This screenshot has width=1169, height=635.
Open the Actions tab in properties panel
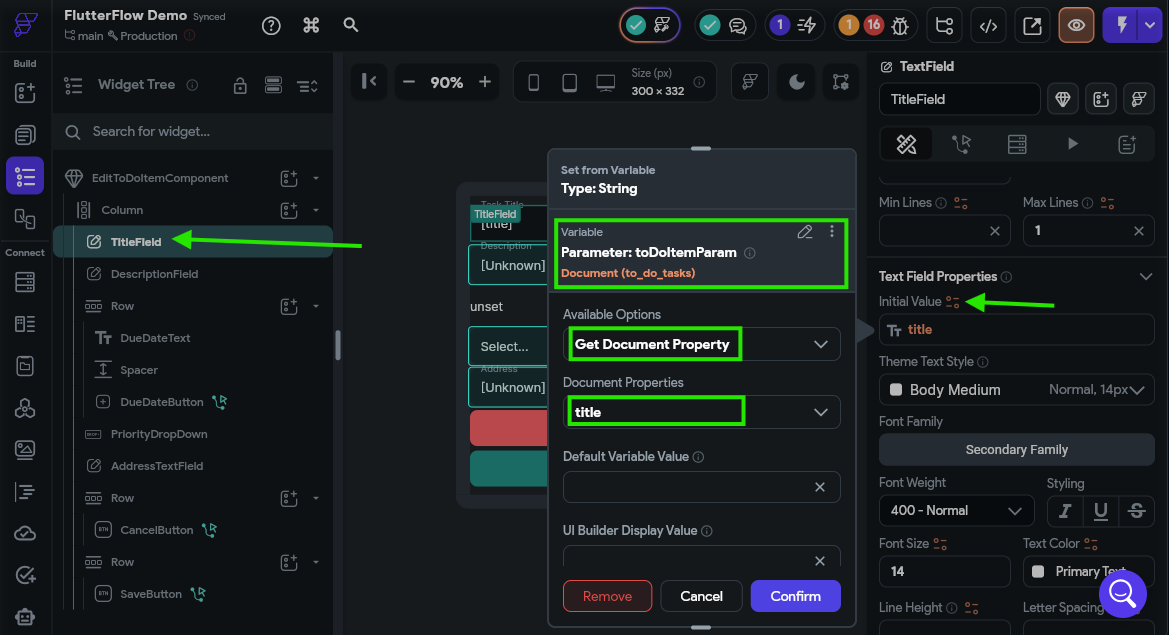tap(961, 144)
